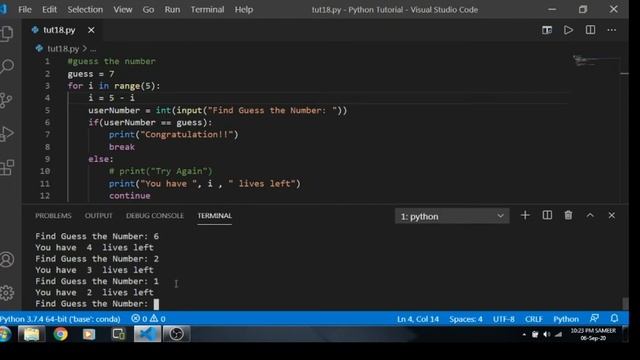This screenshot has width=640, height=360.
Task: Expand the breadcrumb ellipsis symbol
Action: click(93, 49)
